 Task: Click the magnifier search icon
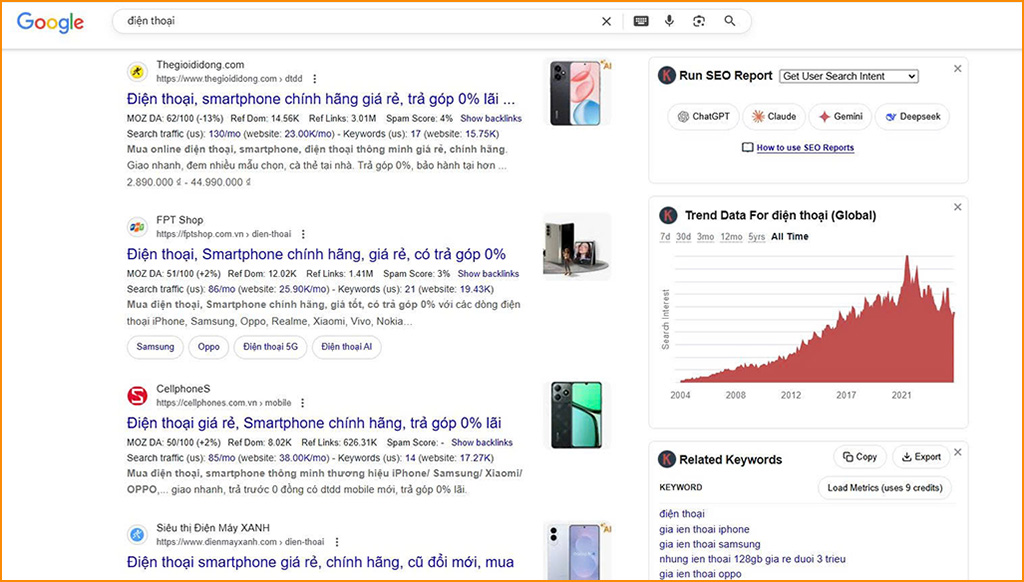pyautogui.click(x=729, y=21)
